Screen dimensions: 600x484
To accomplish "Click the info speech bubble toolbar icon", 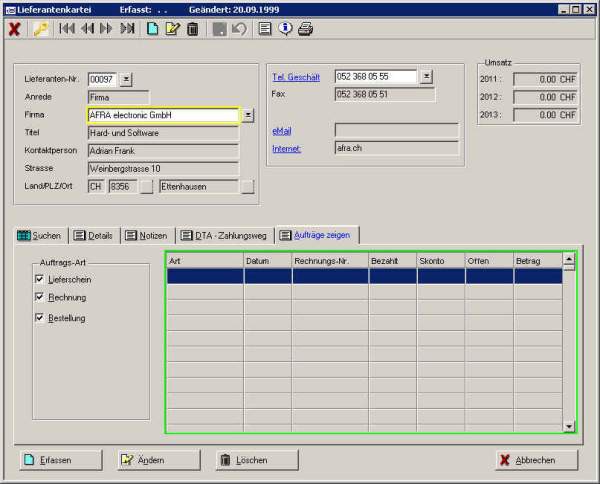I will [285, 29].
